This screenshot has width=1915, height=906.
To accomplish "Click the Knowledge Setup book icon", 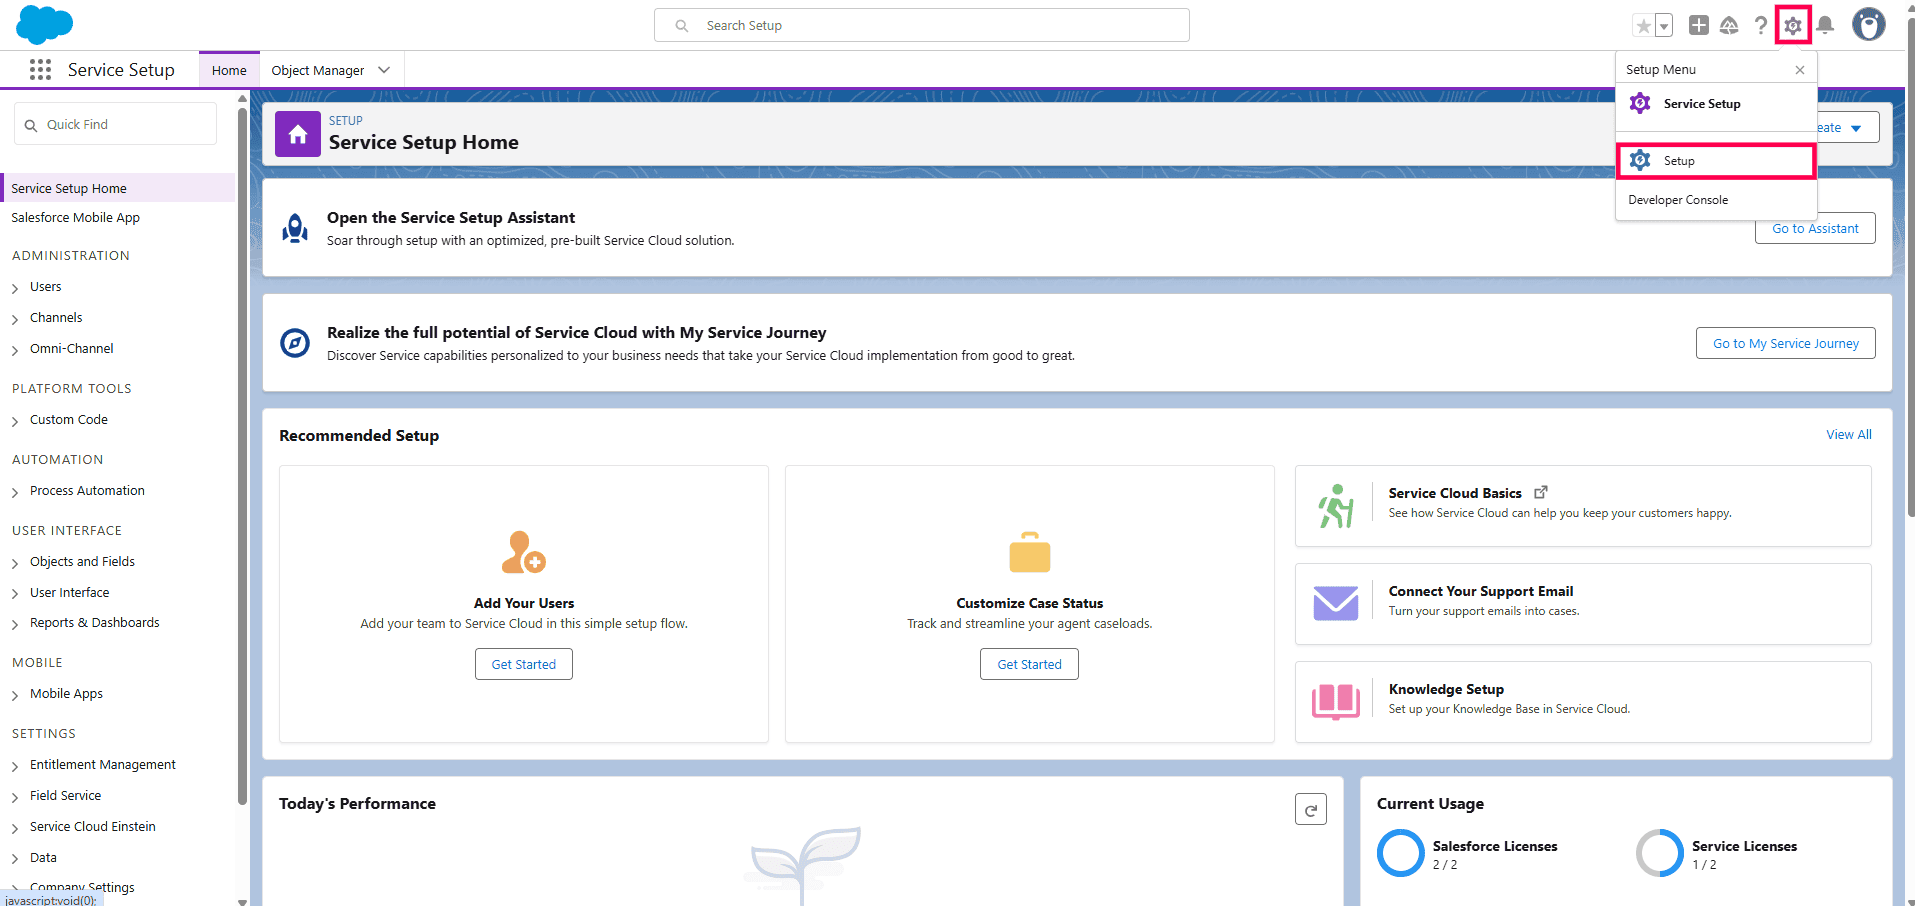I will tap(1336, 701).
